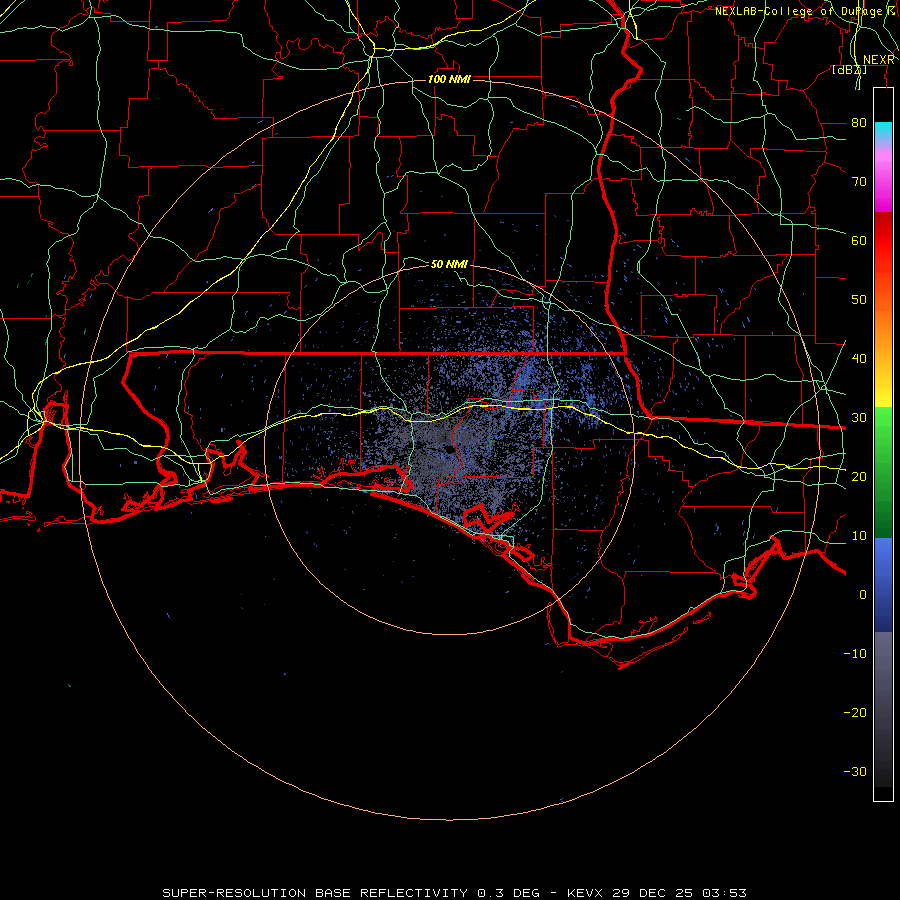The image size is (900, 900).
Task: Click the 30 value on dBZ scale
Action: pyautogui.click(x=859, y=417)
